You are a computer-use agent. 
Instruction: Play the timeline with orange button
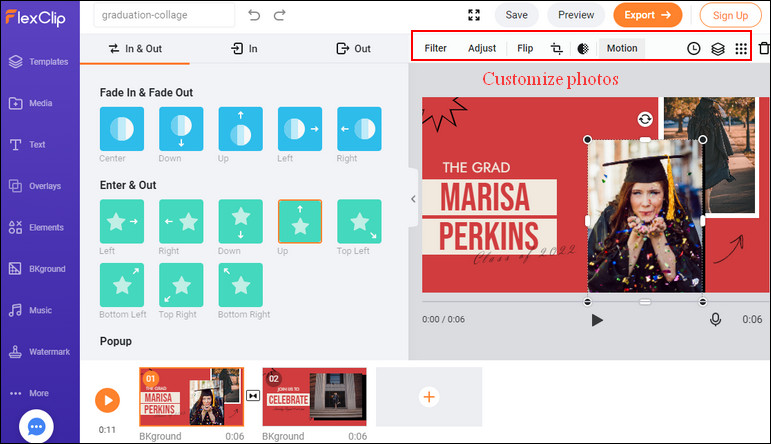coord(107,400)
